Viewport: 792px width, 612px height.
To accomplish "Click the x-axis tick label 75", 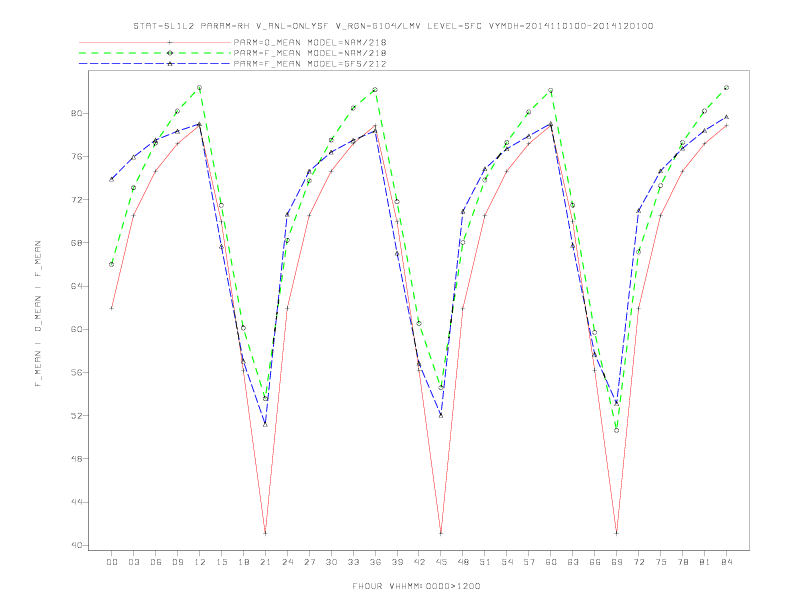I will [x=661, y=562].
